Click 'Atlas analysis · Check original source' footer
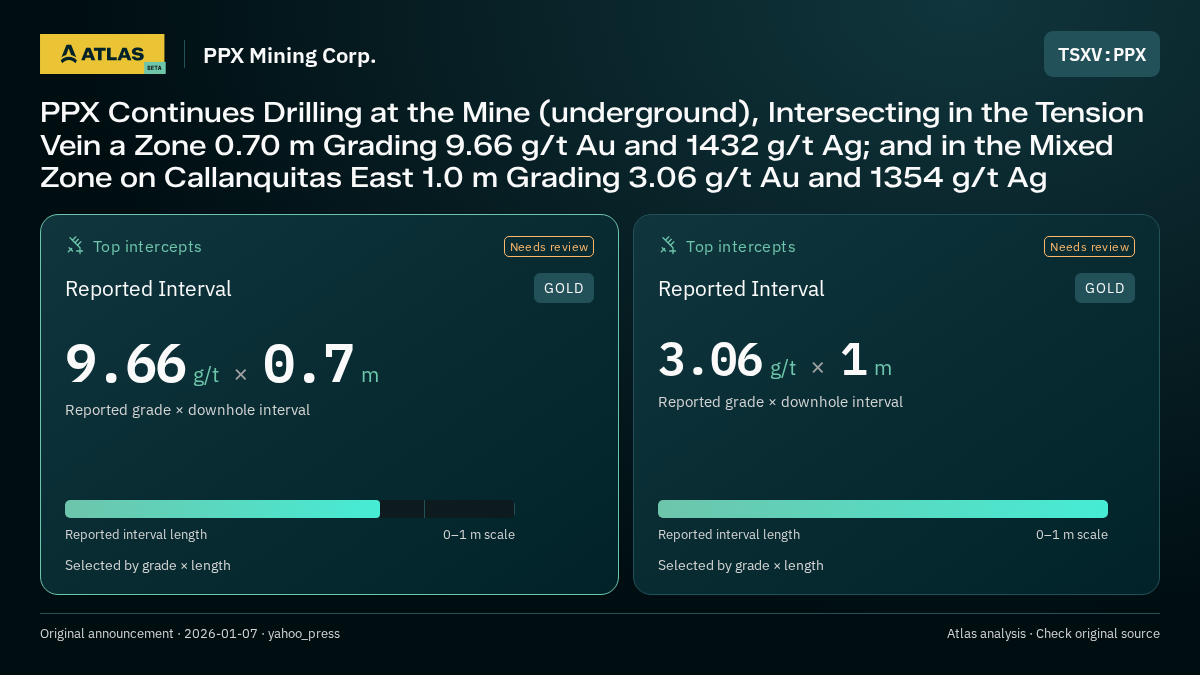This screenshot has height=675, width=1200. [x=1053, y=634]
